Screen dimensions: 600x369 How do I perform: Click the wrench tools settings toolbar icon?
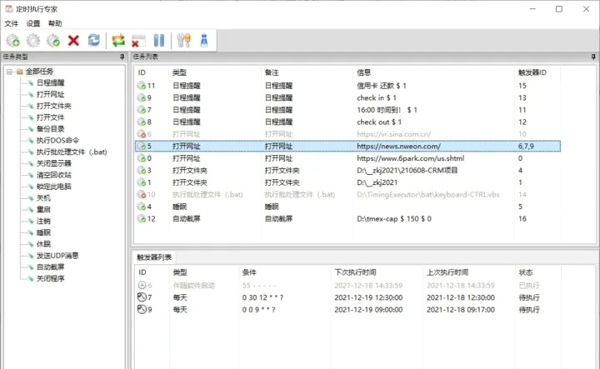click(x=184, y=40)
